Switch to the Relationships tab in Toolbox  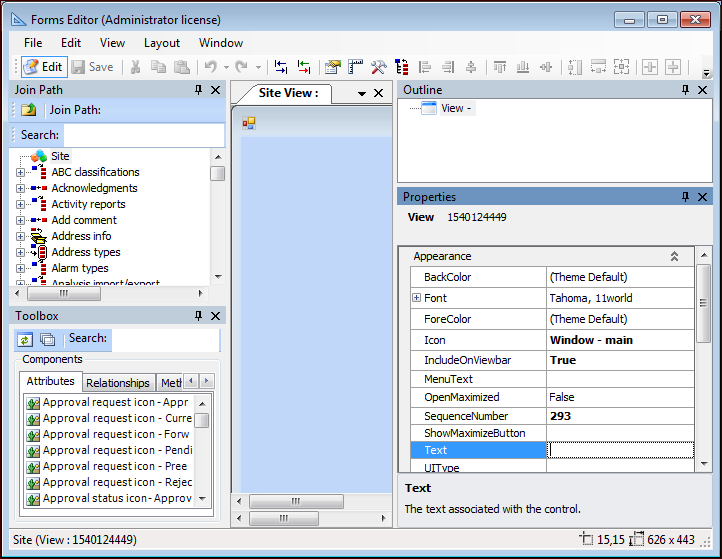[118, 383]
